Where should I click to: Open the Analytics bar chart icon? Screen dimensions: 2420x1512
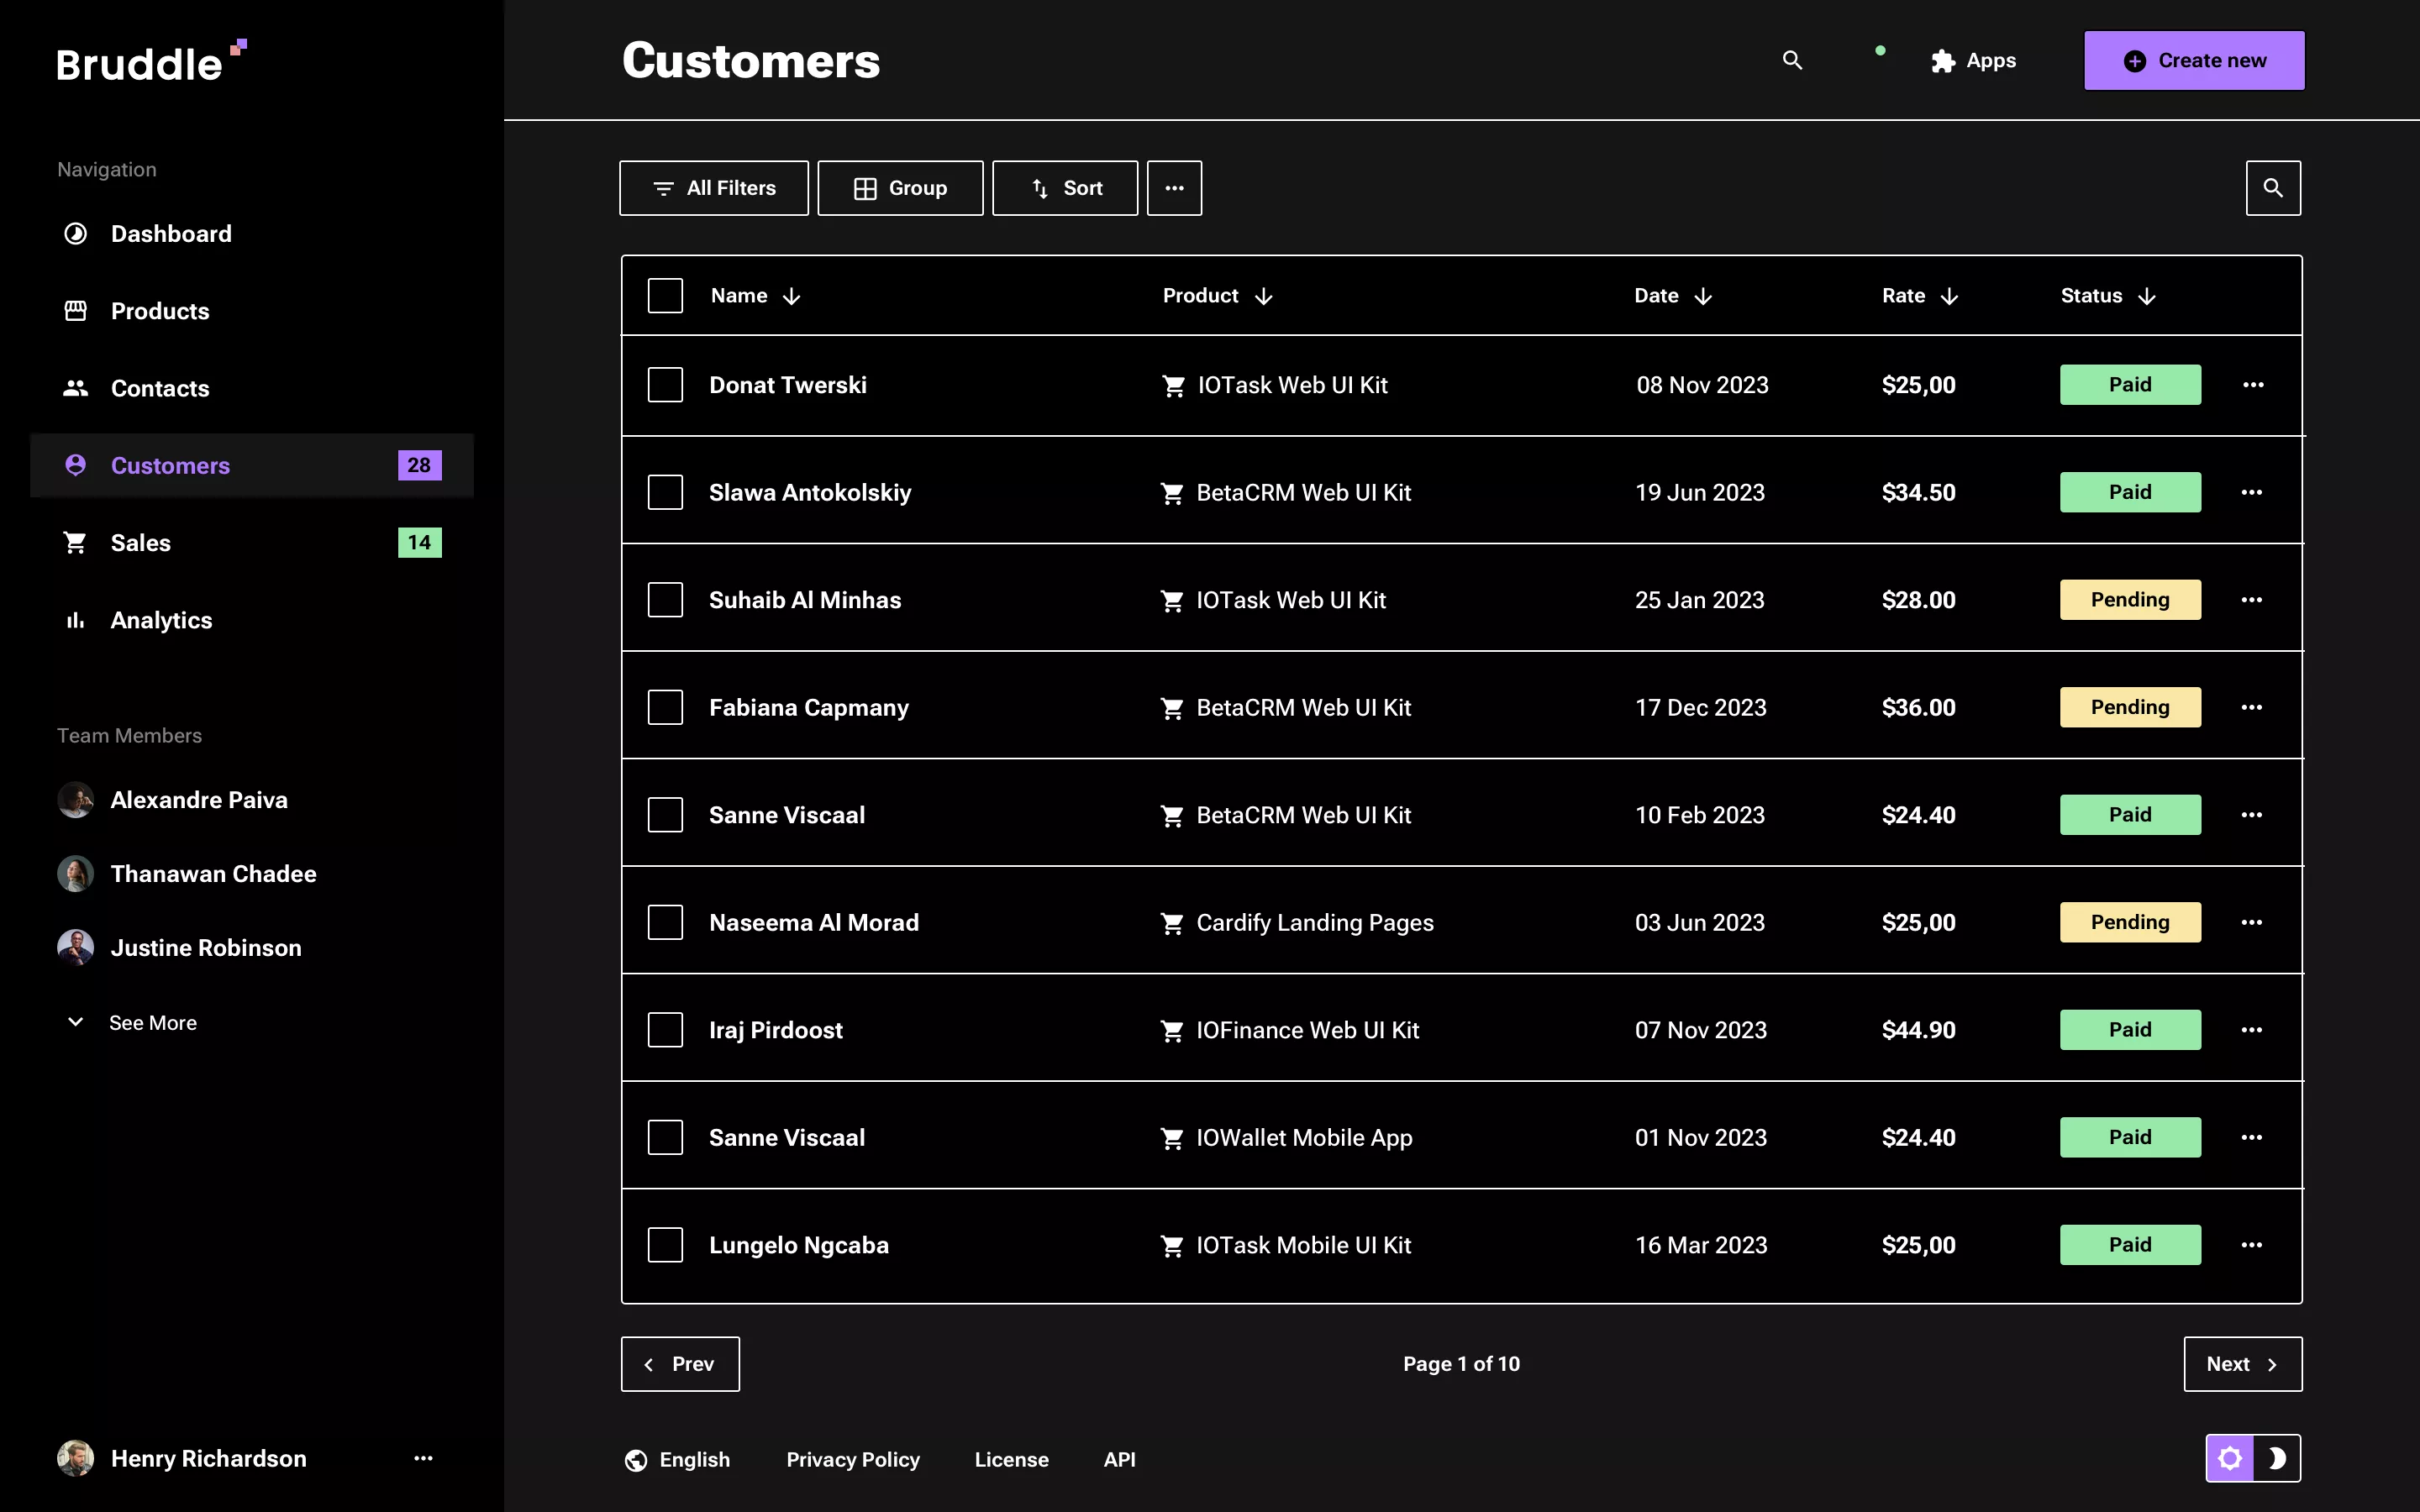pos(75,620)
